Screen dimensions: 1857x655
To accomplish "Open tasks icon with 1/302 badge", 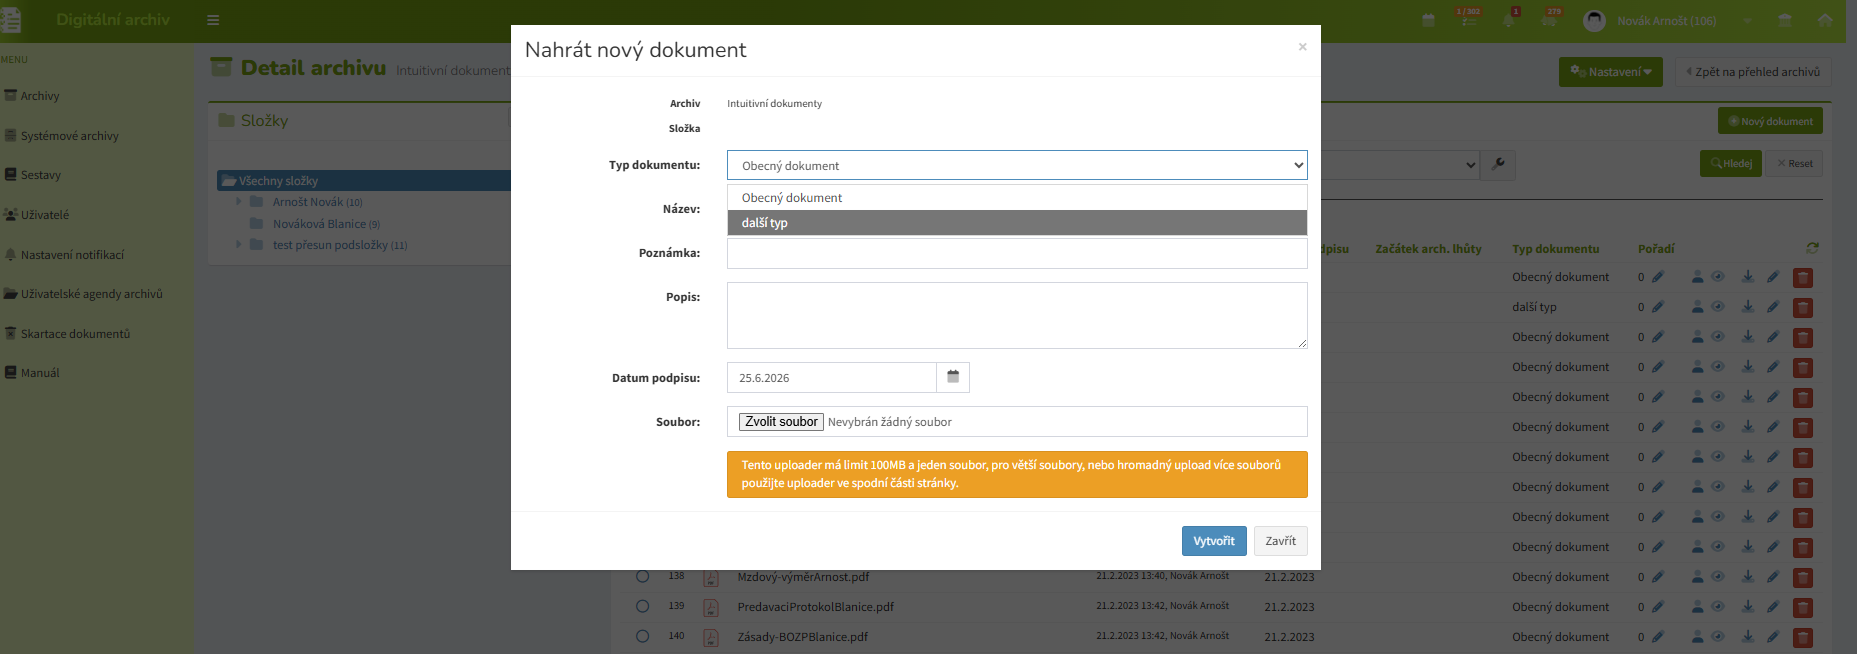I will (x=1468, y=19).
